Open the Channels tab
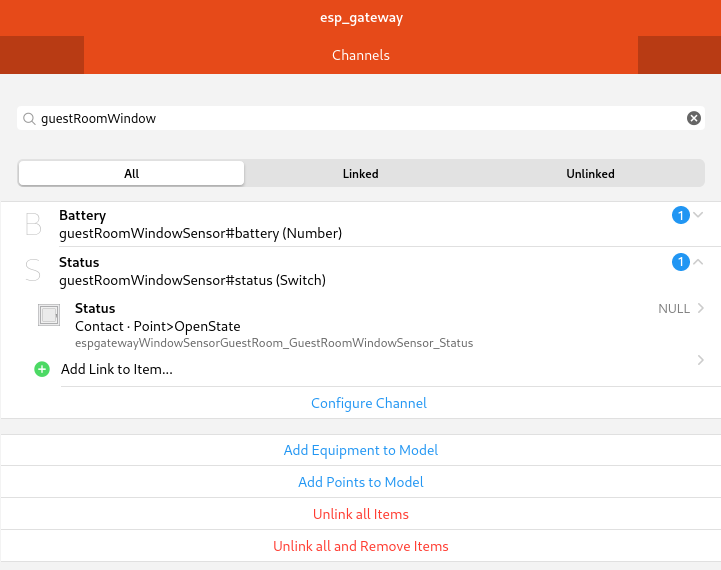This screenshot has height=570, width=721. (x=361, y=55)
